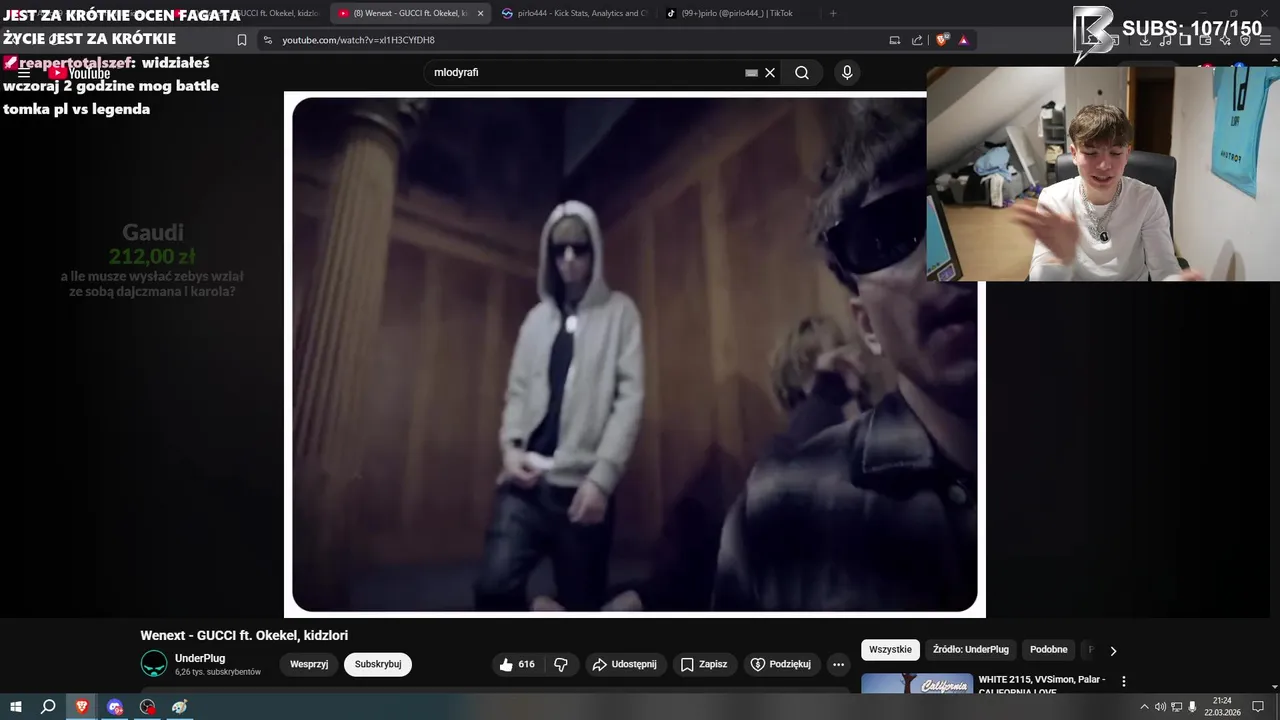Join channel with Wesprzyj button

click(309, 664)
